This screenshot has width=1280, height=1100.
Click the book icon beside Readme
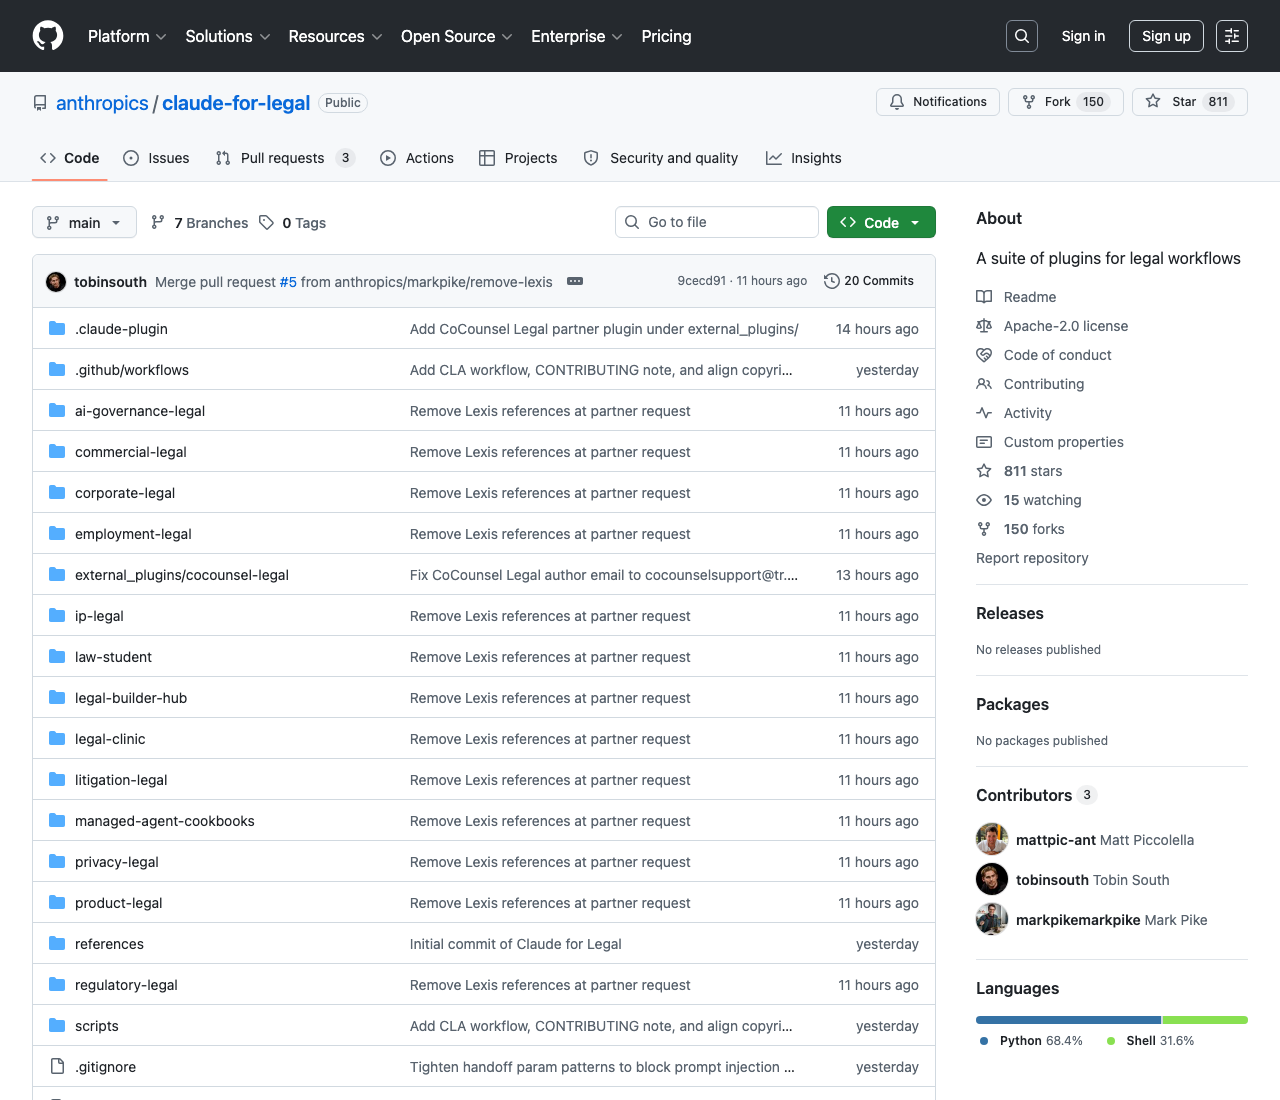[x=984, y=297]
